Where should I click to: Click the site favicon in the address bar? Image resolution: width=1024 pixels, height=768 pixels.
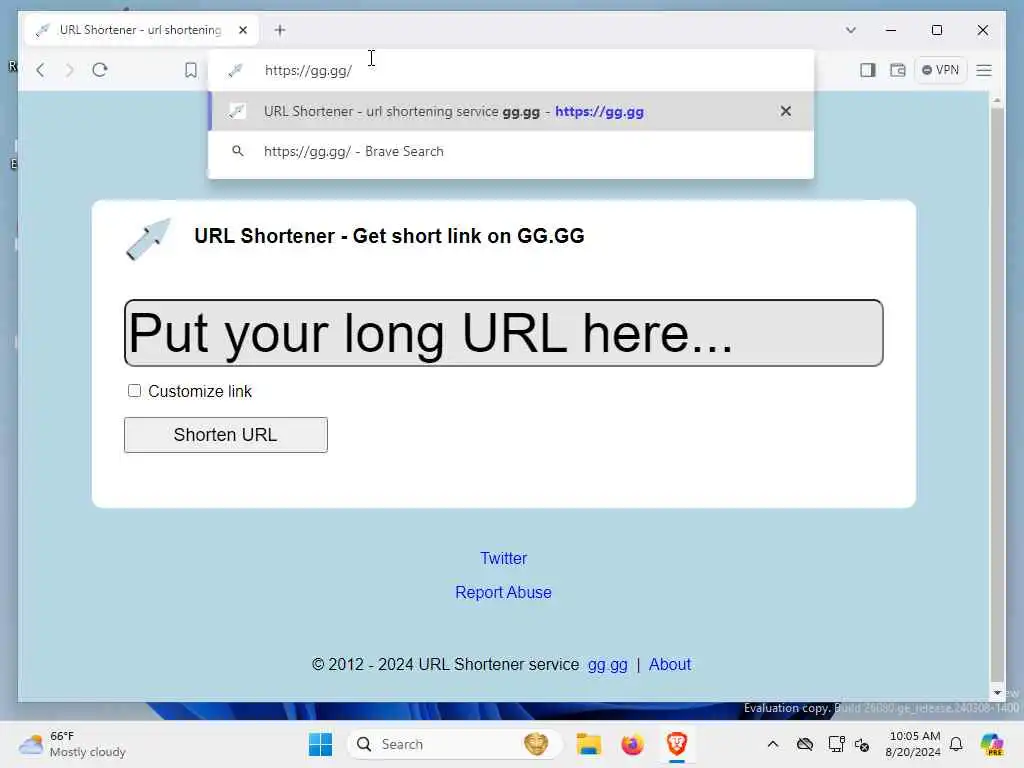coord(236,71)
